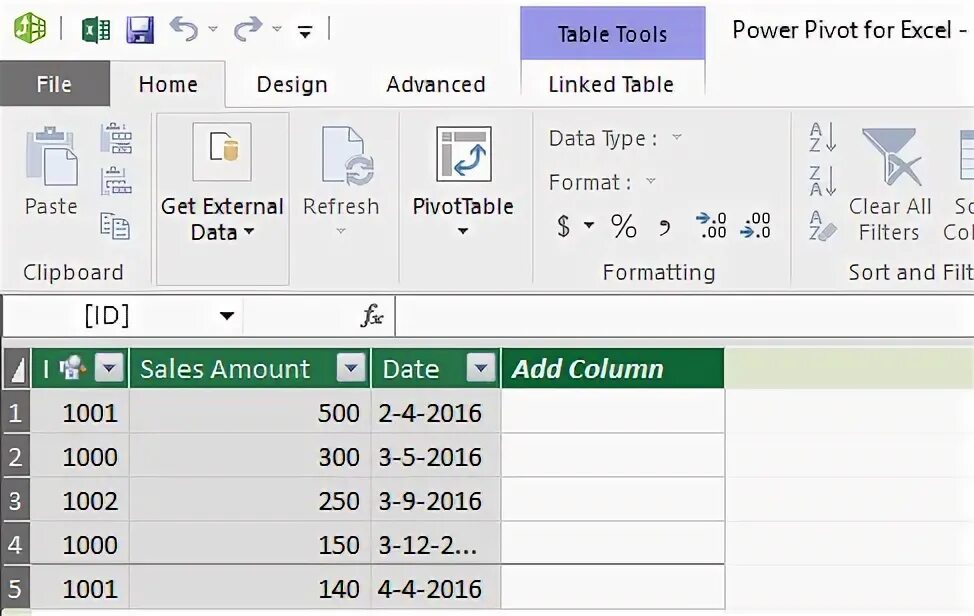This screenshot has height=616, width=974.
Task: Switch to the Design tab
Action: click(x=292, y=84)
